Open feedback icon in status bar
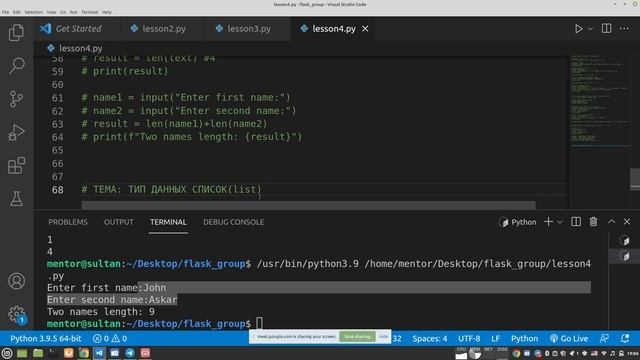640x360 pixels. pyautogui.click(x=604, y=339)
